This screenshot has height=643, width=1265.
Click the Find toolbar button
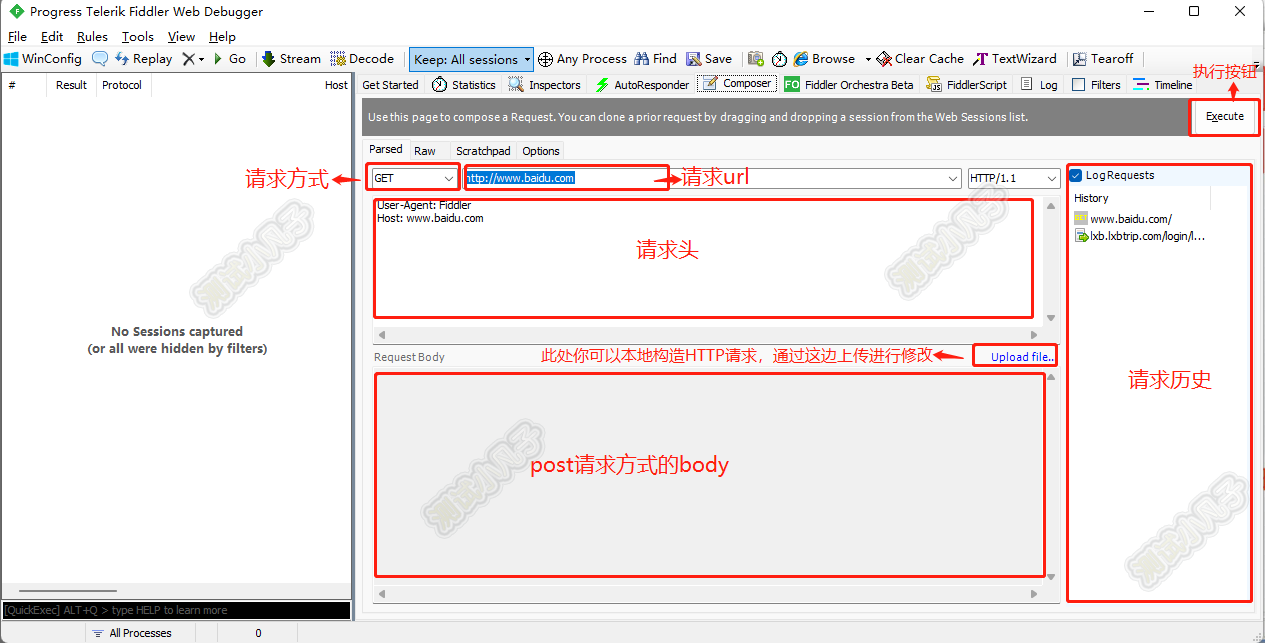click(656, 59)
